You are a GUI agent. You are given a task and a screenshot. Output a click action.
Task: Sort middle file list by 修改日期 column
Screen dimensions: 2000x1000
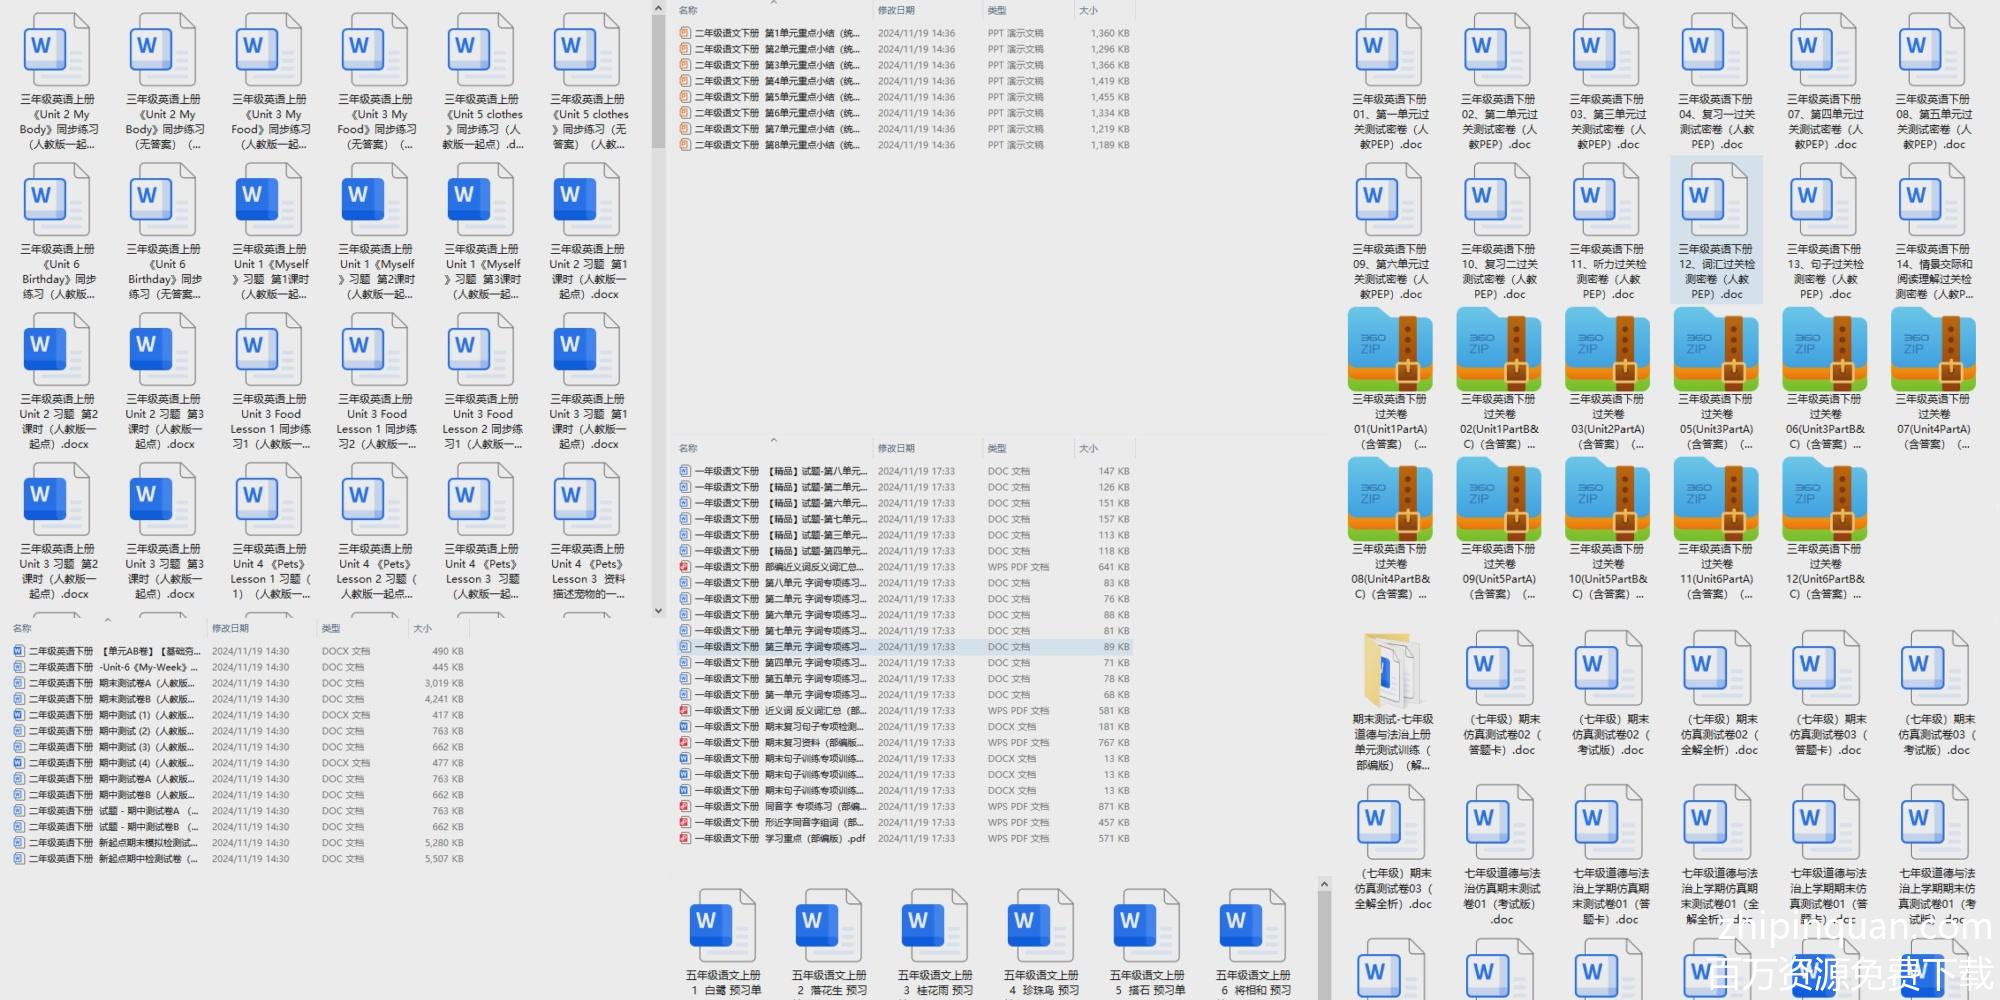[896, 449]
